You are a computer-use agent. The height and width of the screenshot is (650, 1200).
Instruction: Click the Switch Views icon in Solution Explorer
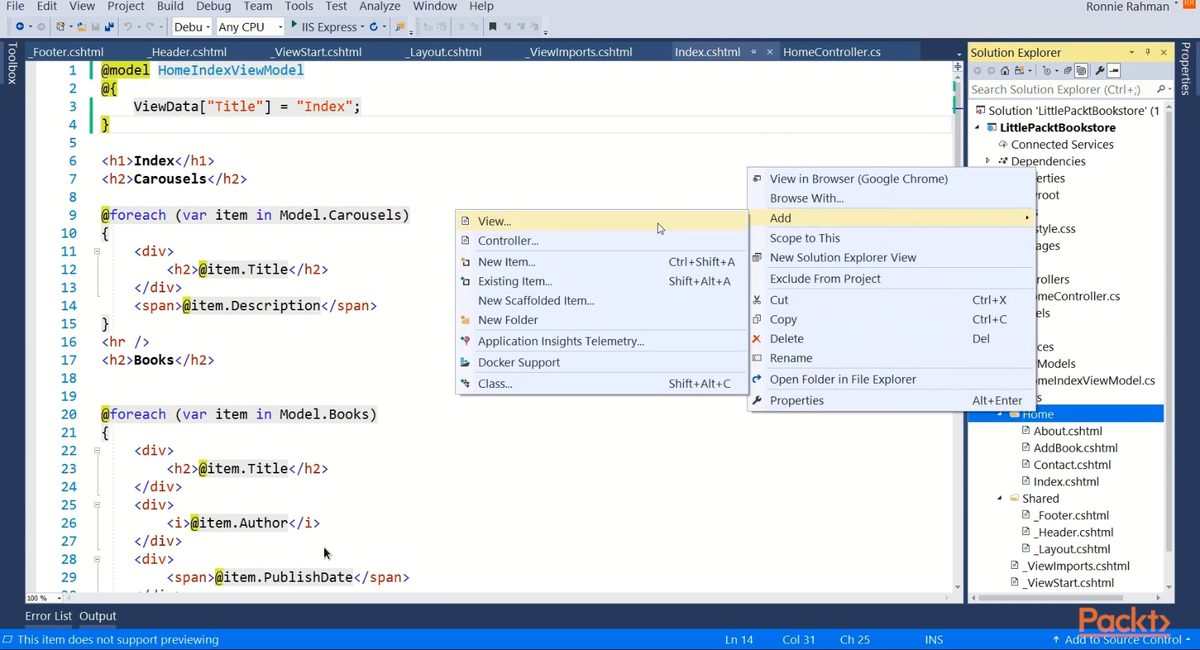coord(1022,71)
